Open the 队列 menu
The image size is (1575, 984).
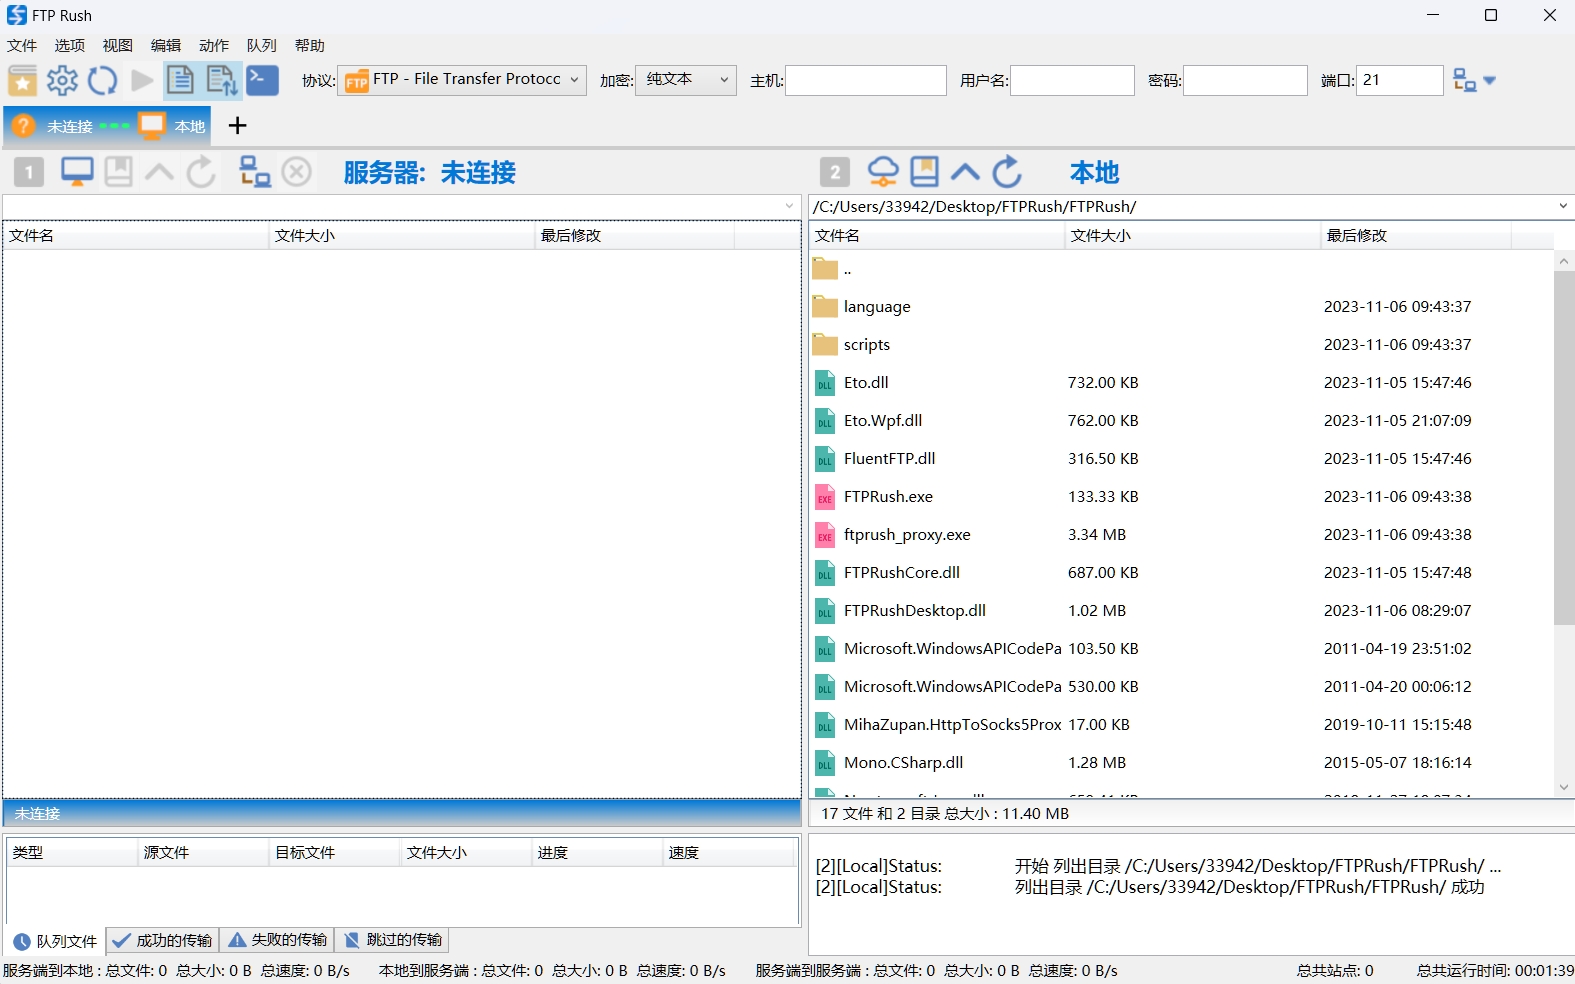(x=262, y=46)
